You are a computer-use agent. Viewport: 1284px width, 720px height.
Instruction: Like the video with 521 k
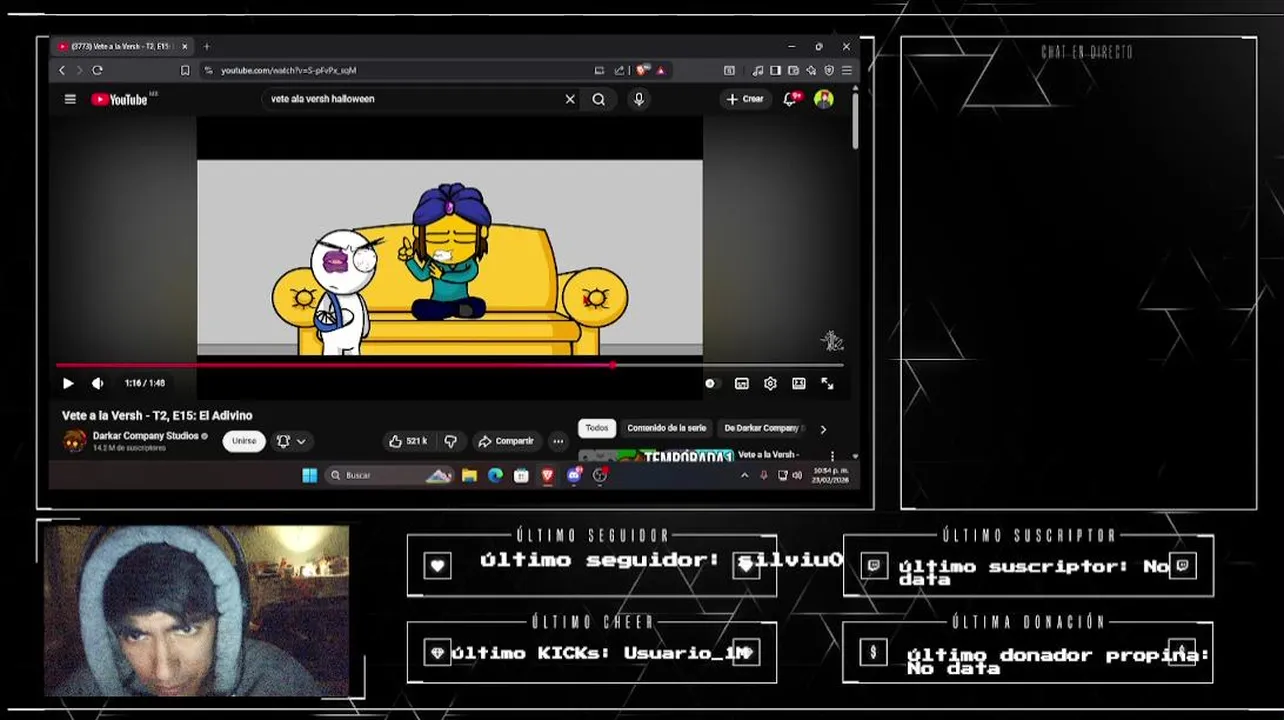408,441
